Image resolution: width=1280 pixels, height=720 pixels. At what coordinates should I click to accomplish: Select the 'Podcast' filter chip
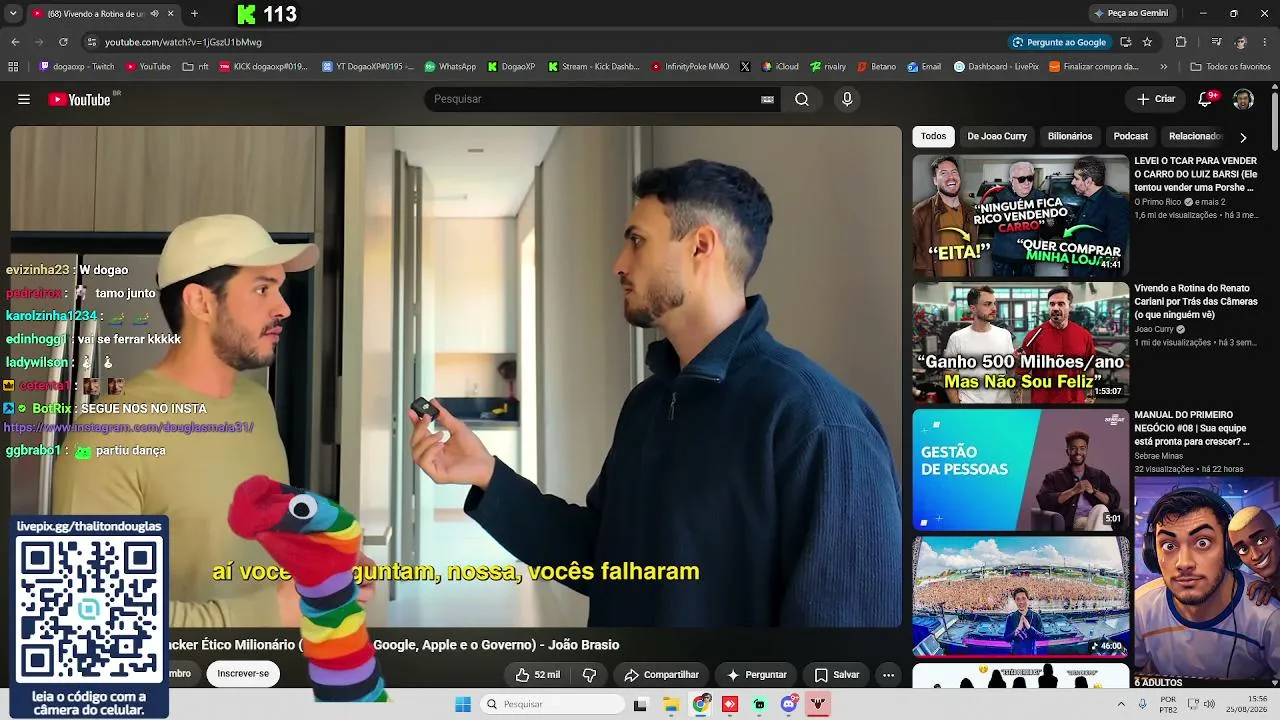point(1131,136)
